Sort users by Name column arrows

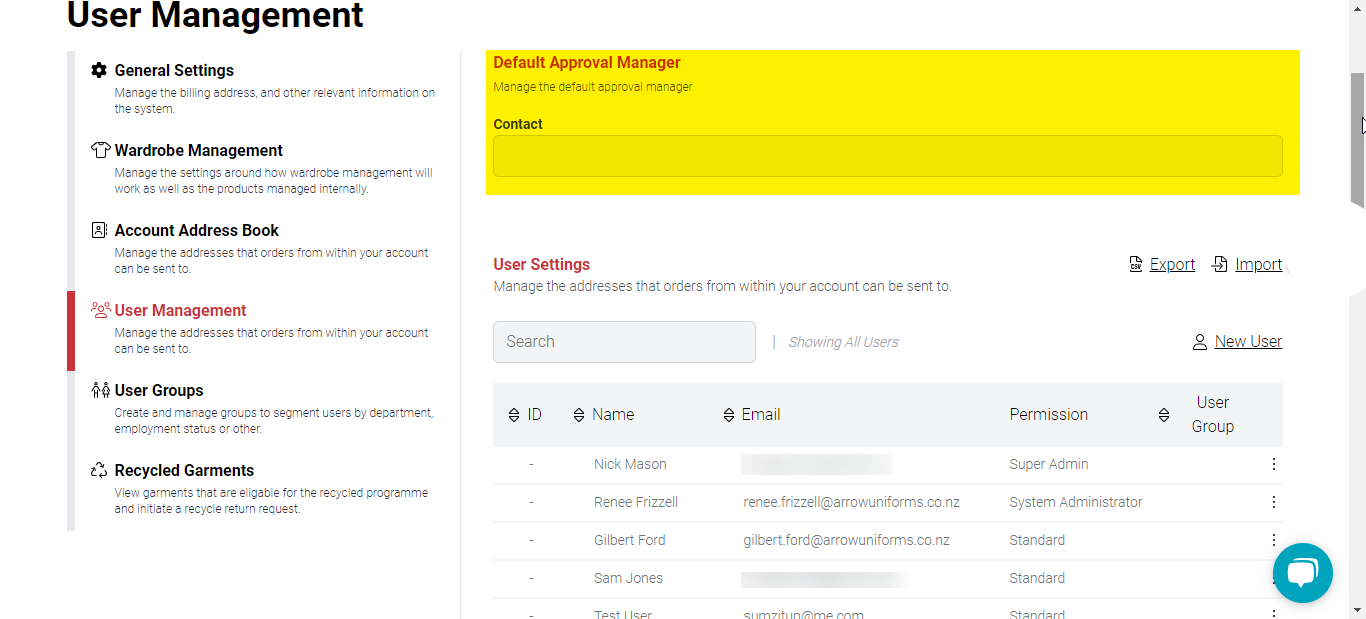[579, 415]
